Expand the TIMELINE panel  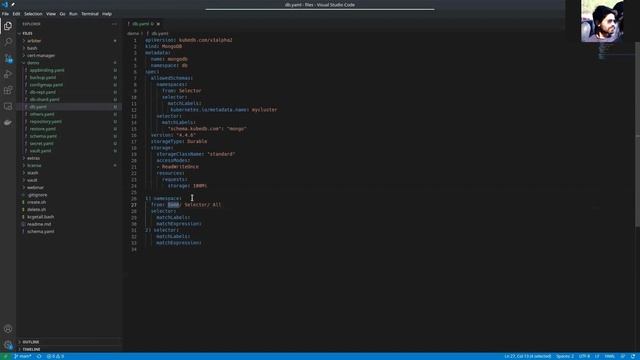click(x=31, y=349)
